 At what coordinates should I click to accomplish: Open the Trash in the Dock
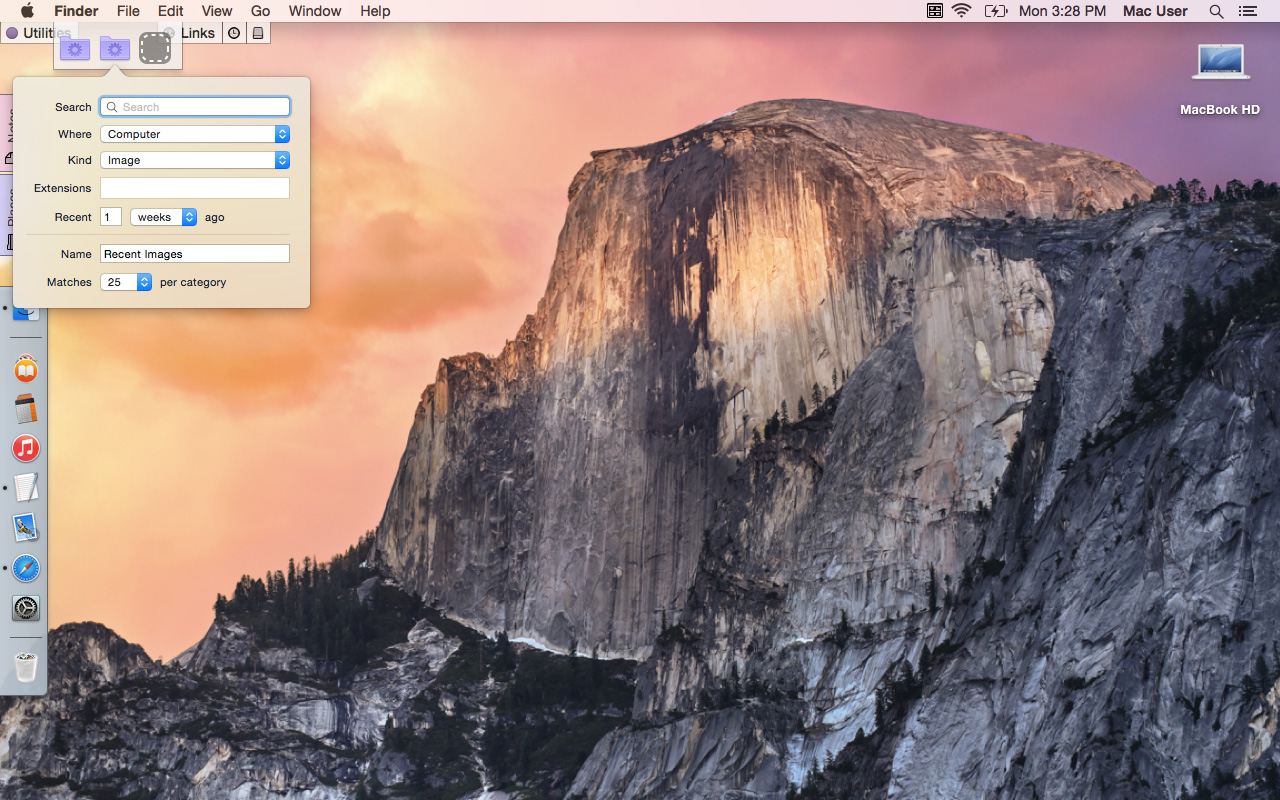26,667
